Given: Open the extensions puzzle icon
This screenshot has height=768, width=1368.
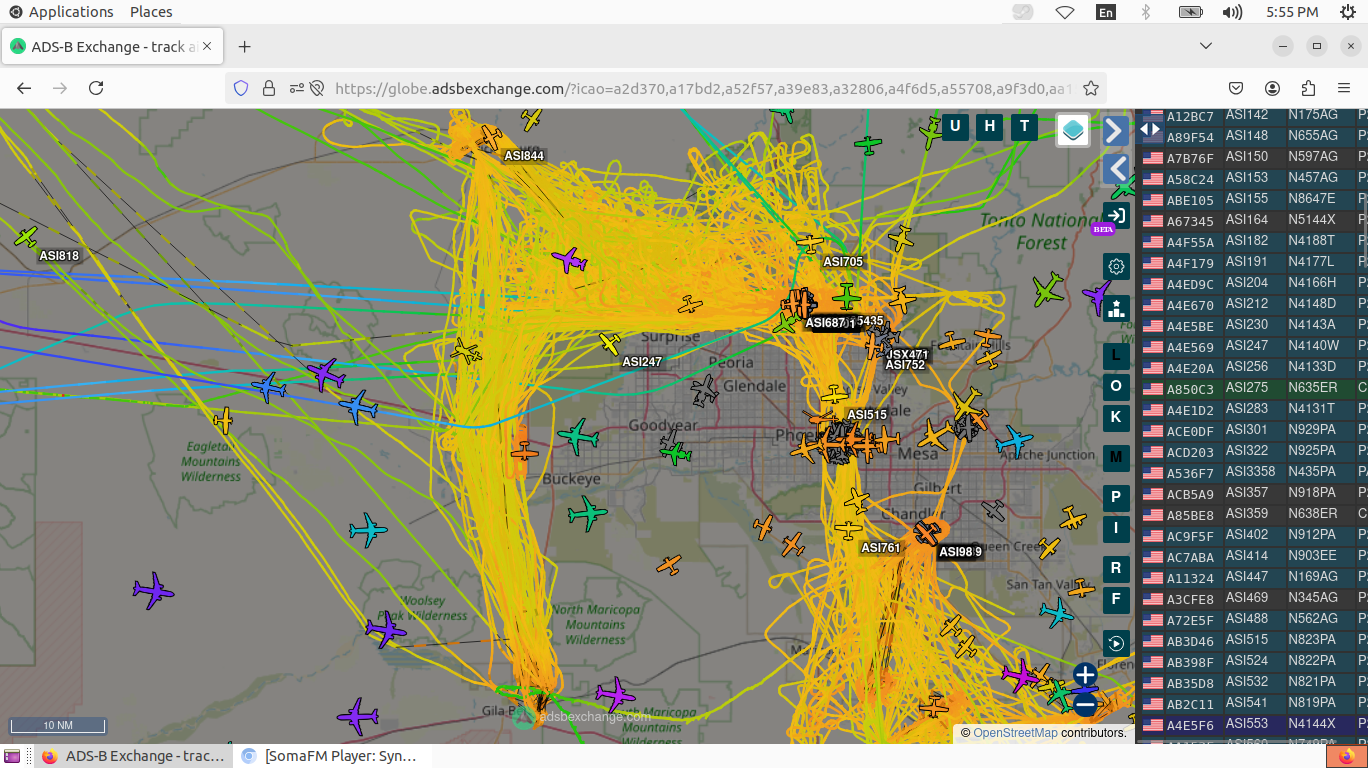Looking at the screenshot, I should [1308, 88].
